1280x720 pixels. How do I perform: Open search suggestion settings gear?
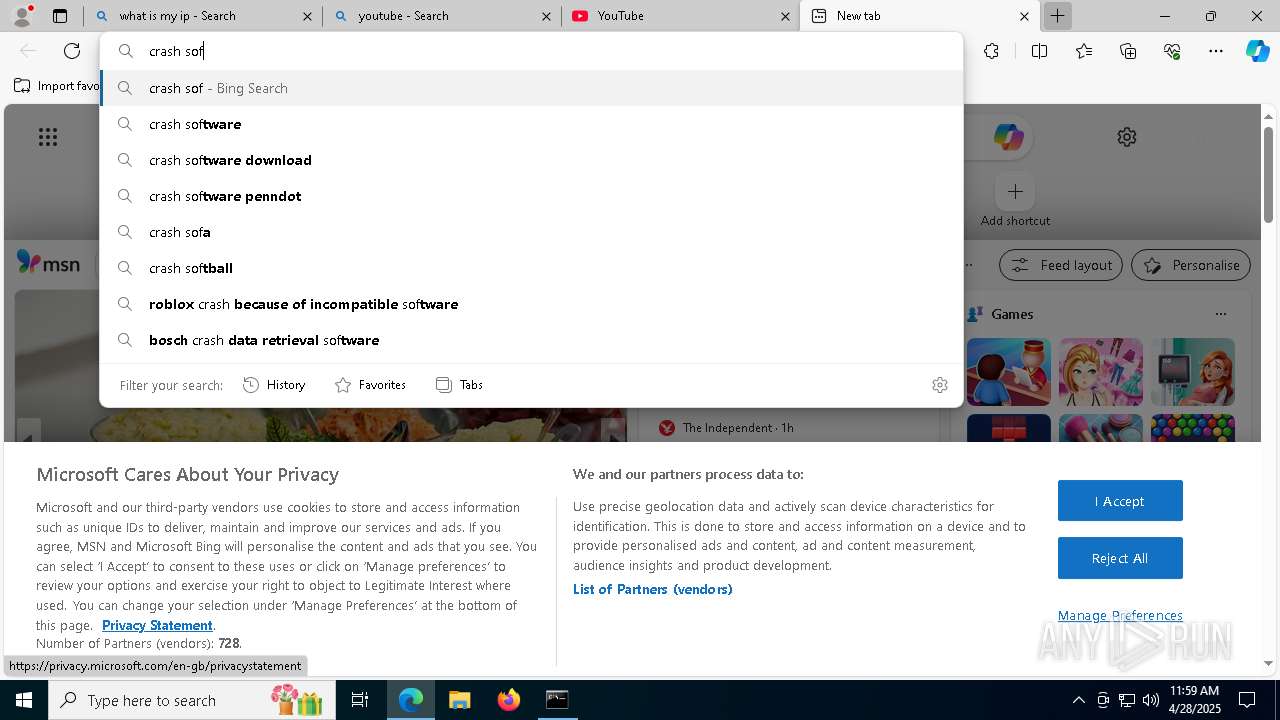pyautogui.click(x=940, y=385)
